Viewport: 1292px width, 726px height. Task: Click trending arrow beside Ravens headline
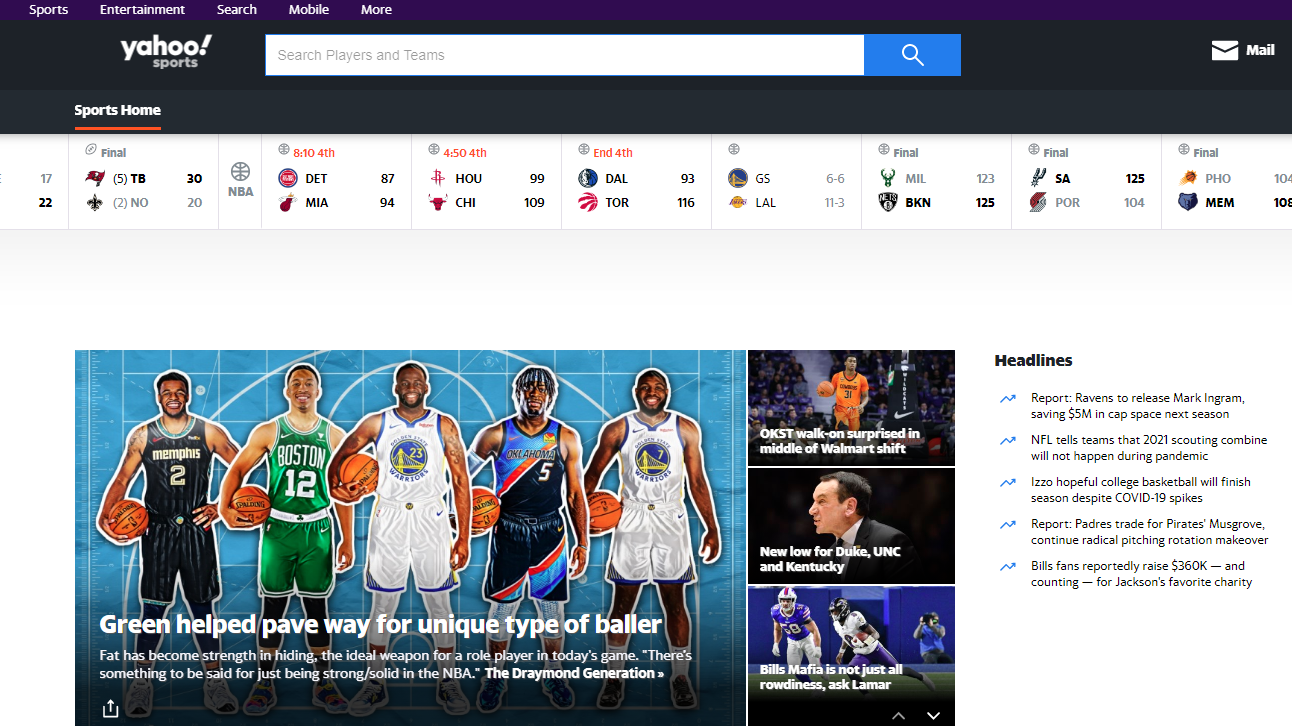[x=1008, y=399]
